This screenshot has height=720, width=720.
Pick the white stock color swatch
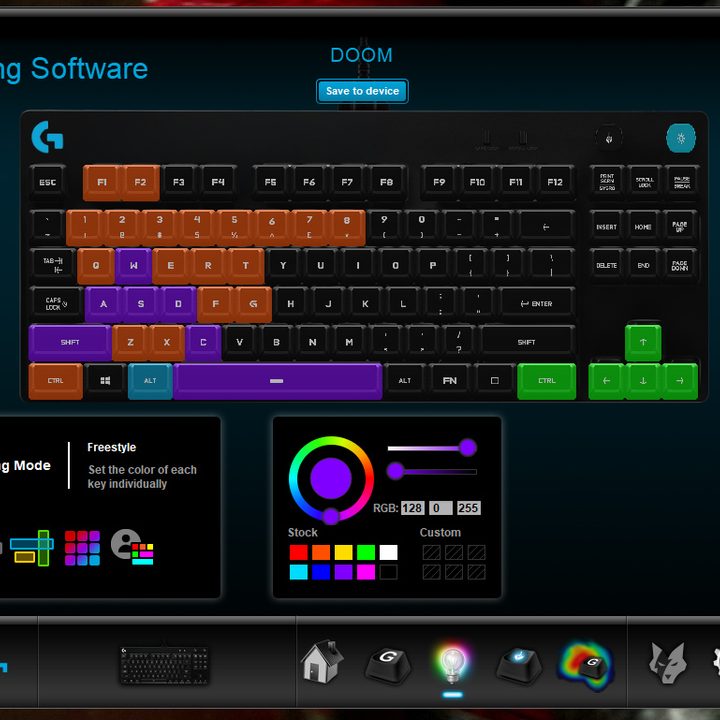(388, 552)
